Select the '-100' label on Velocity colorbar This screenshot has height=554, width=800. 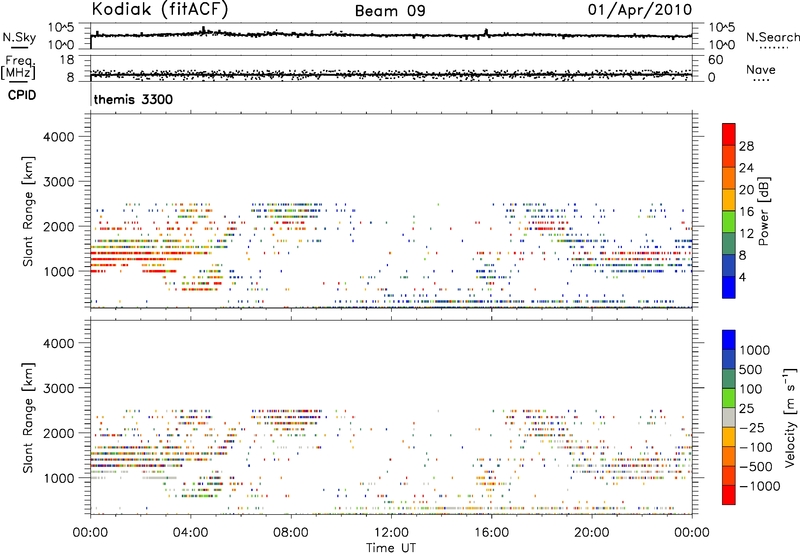[755, 447]
